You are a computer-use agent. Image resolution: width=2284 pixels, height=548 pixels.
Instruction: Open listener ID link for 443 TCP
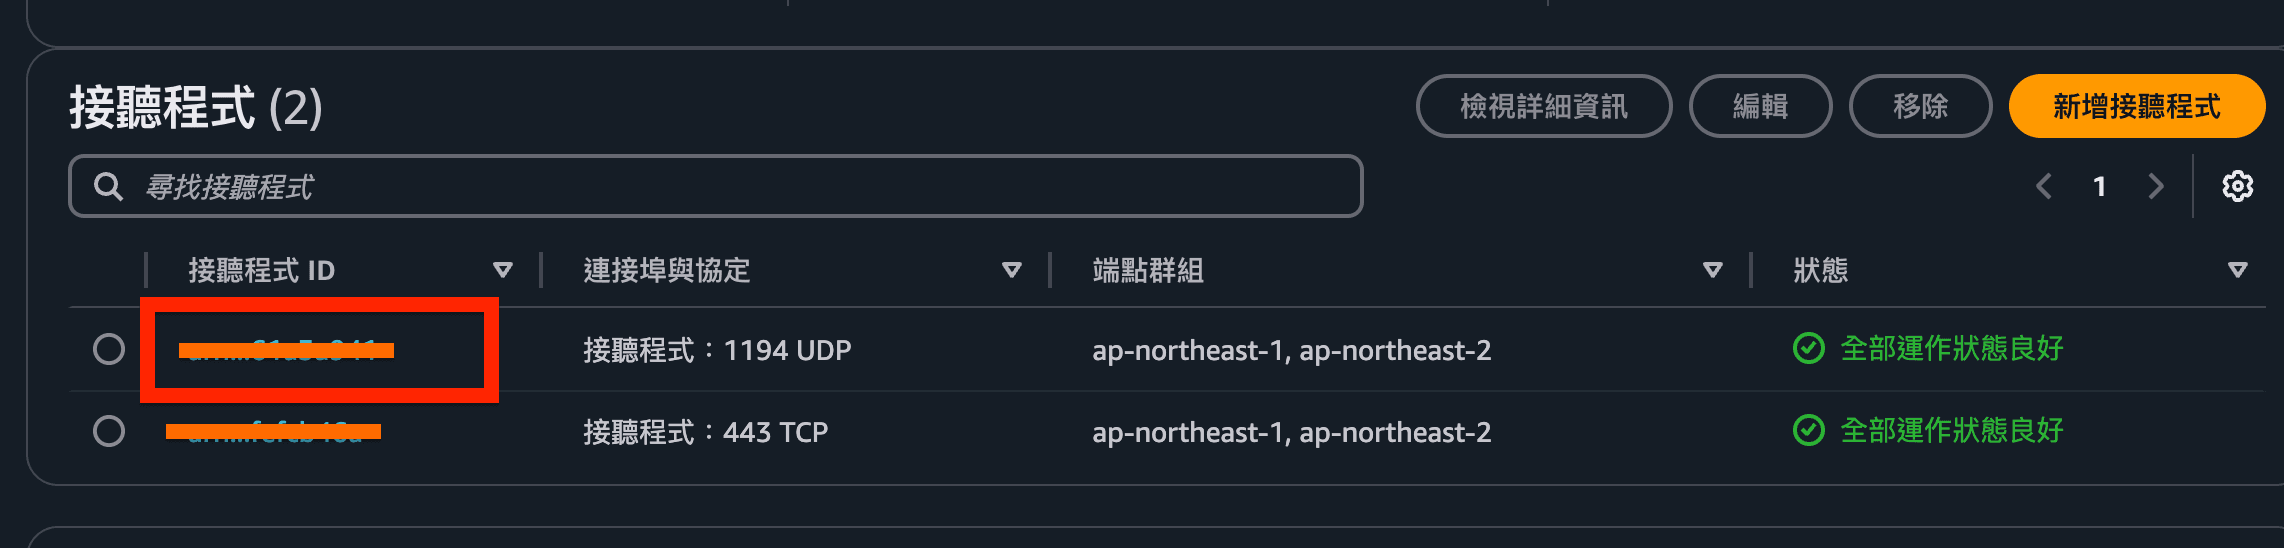(x=273, y=432)
